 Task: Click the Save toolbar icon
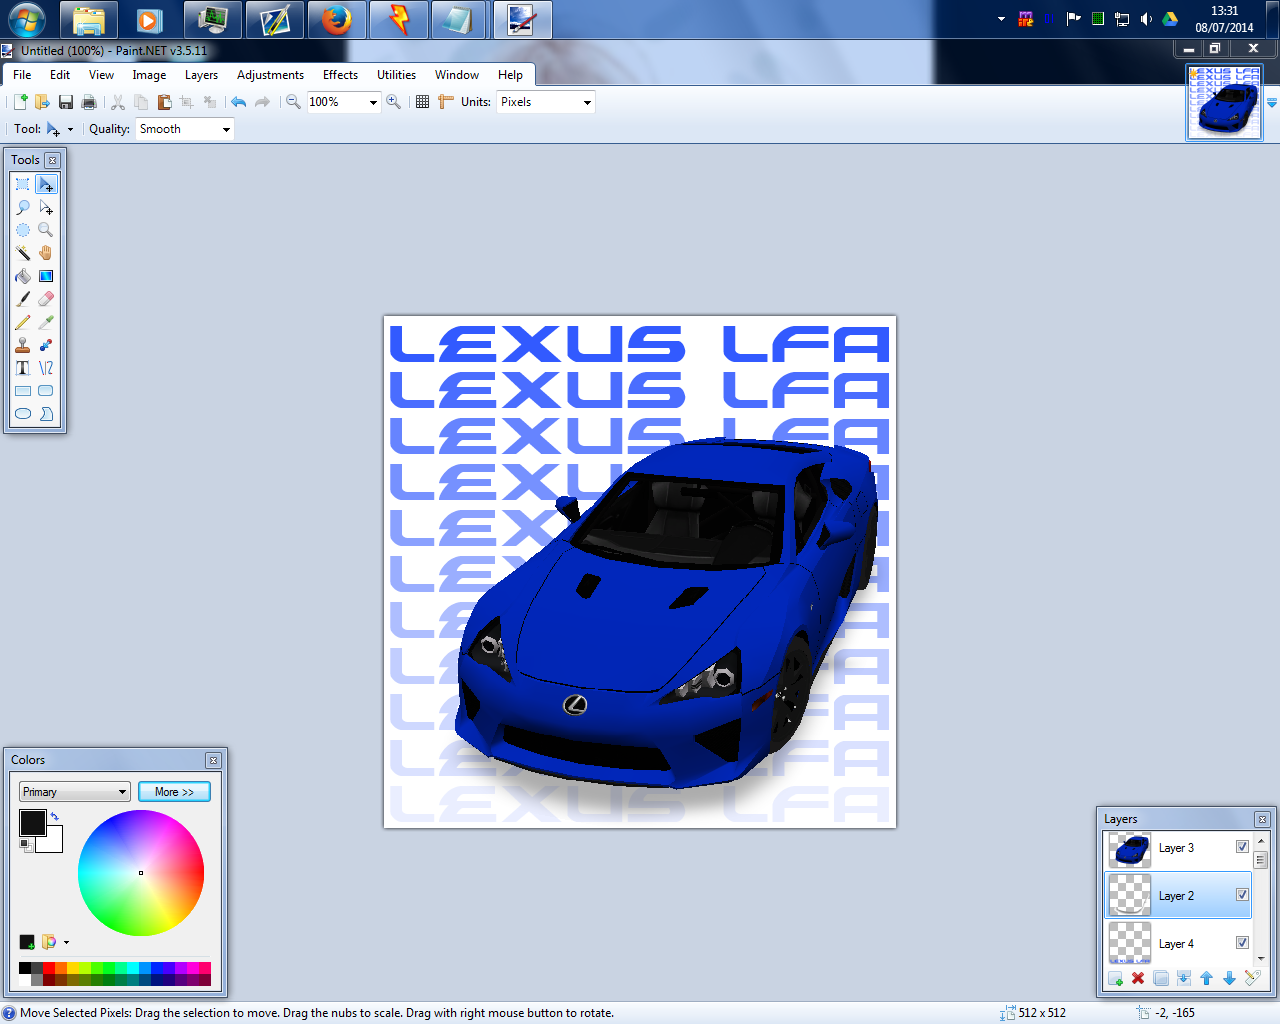coord(66,102)
